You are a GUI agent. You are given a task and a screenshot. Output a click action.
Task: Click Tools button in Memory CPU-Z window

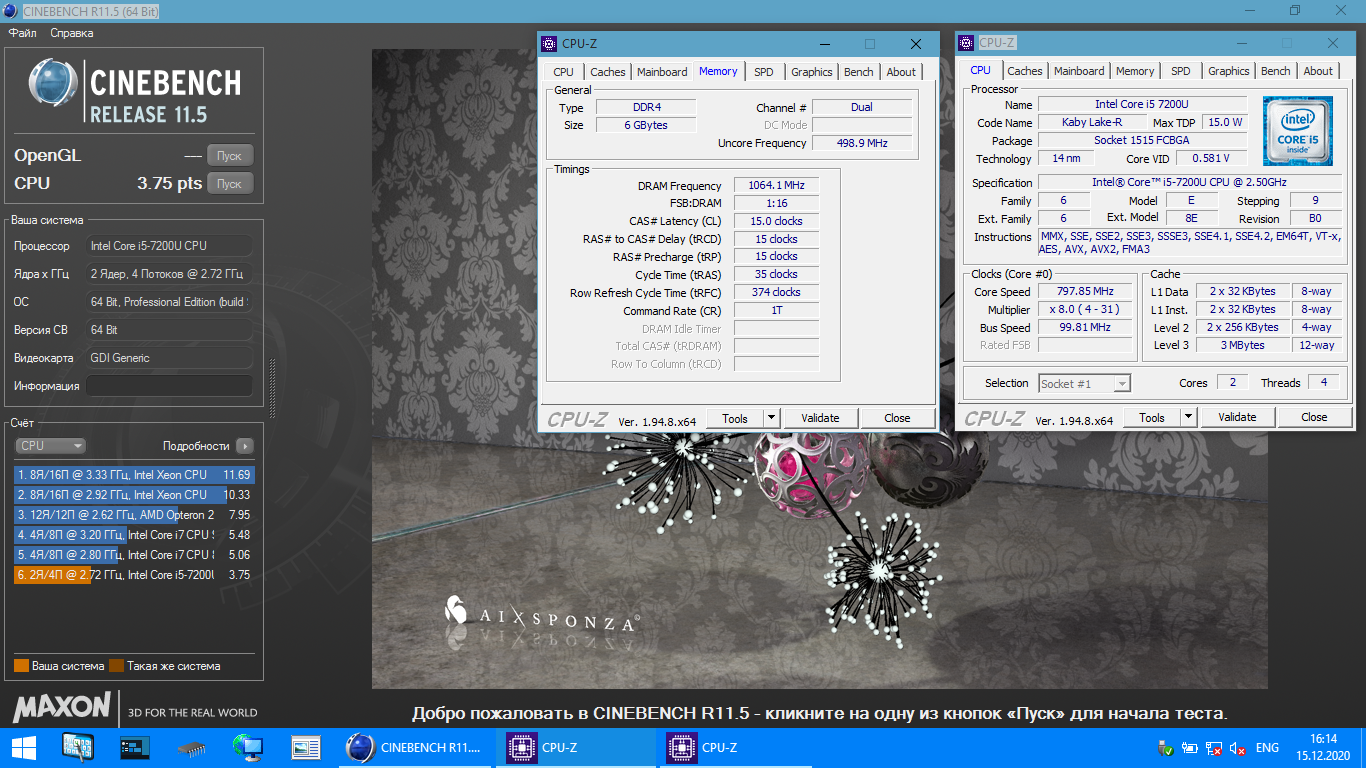(x=735, y=418)
